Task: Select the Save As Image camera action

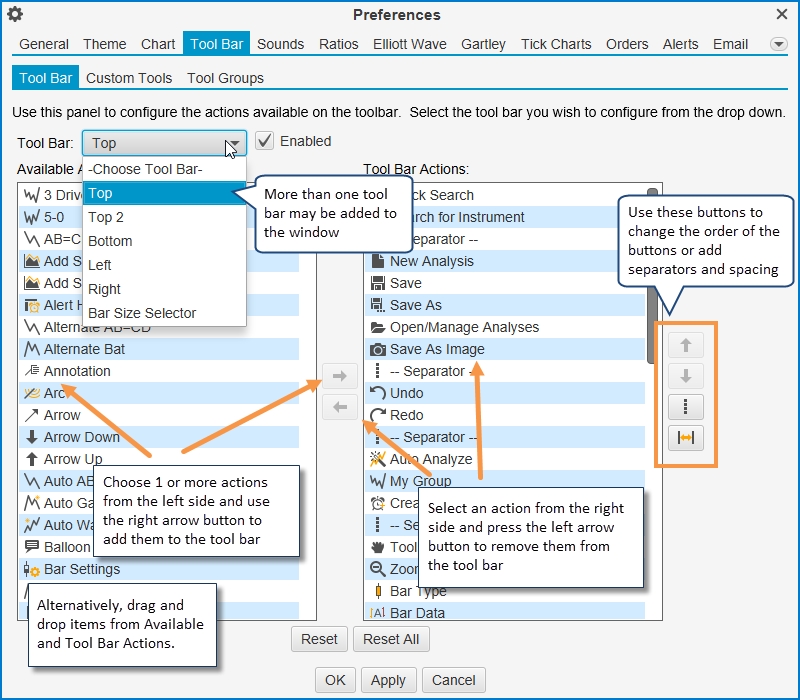Action: (437, 349)
